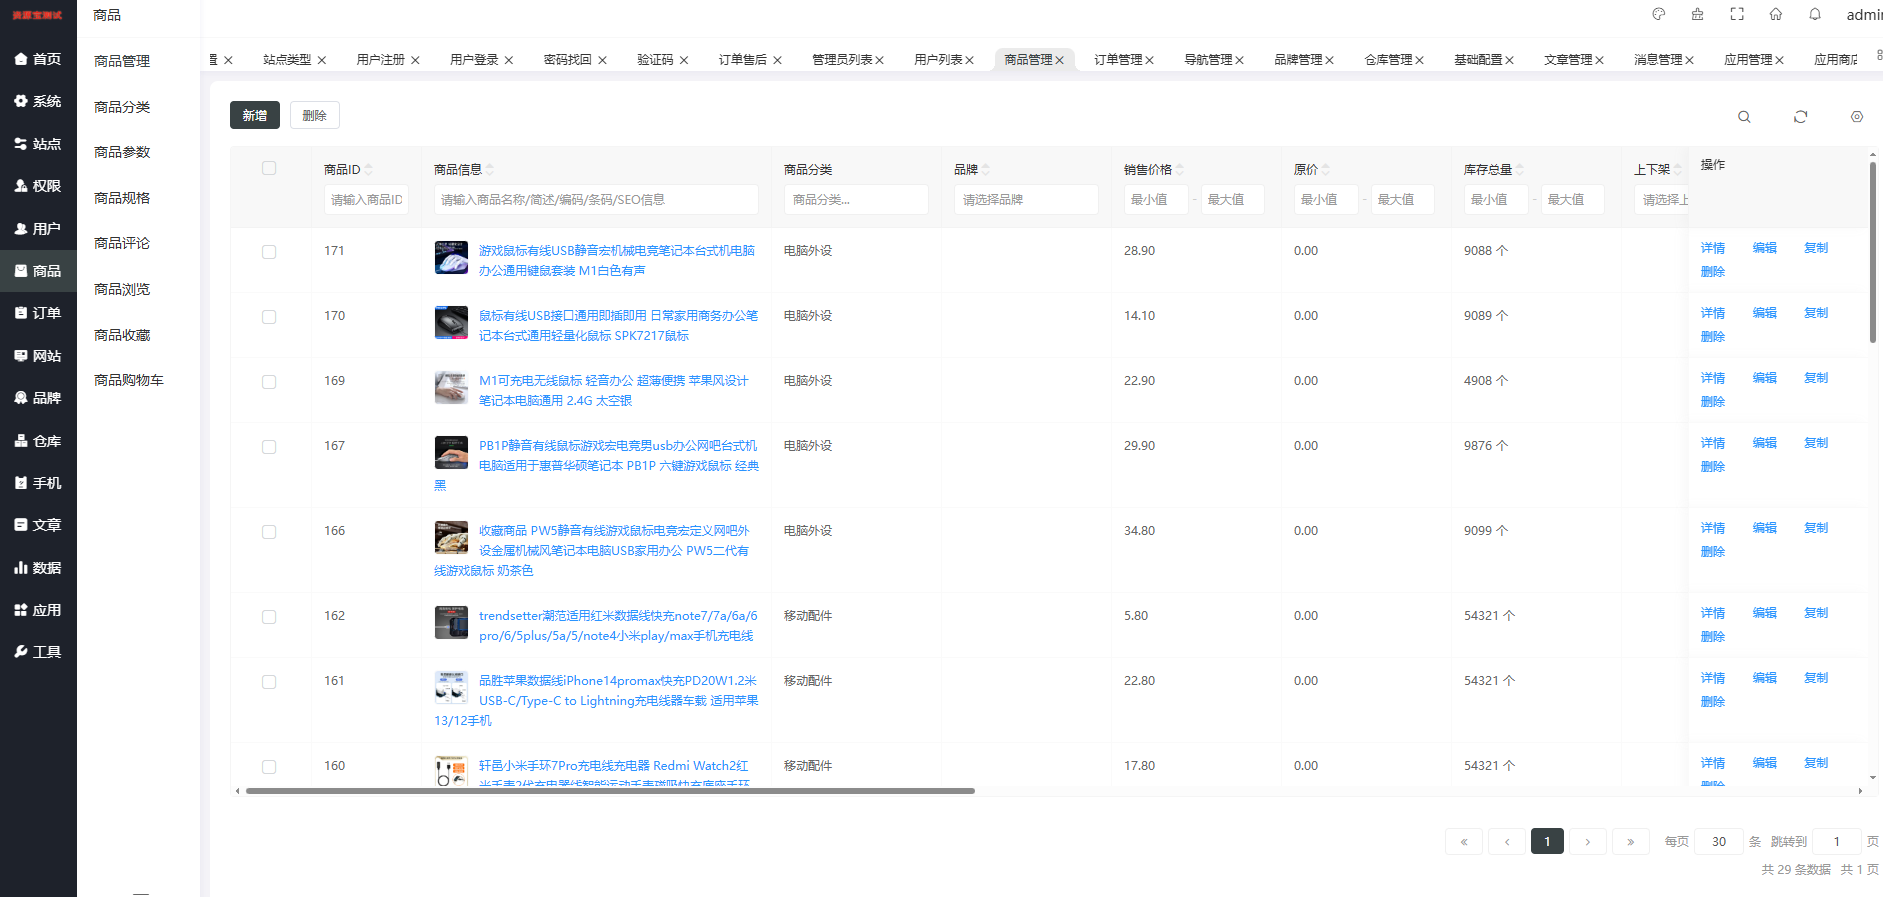Open notifications bell icon

tap(1815, 14)
